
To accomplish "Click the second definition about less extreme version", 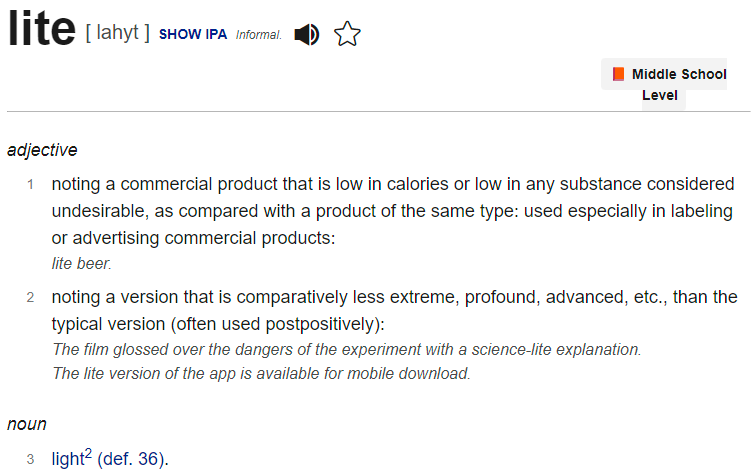I will [394, 310].
